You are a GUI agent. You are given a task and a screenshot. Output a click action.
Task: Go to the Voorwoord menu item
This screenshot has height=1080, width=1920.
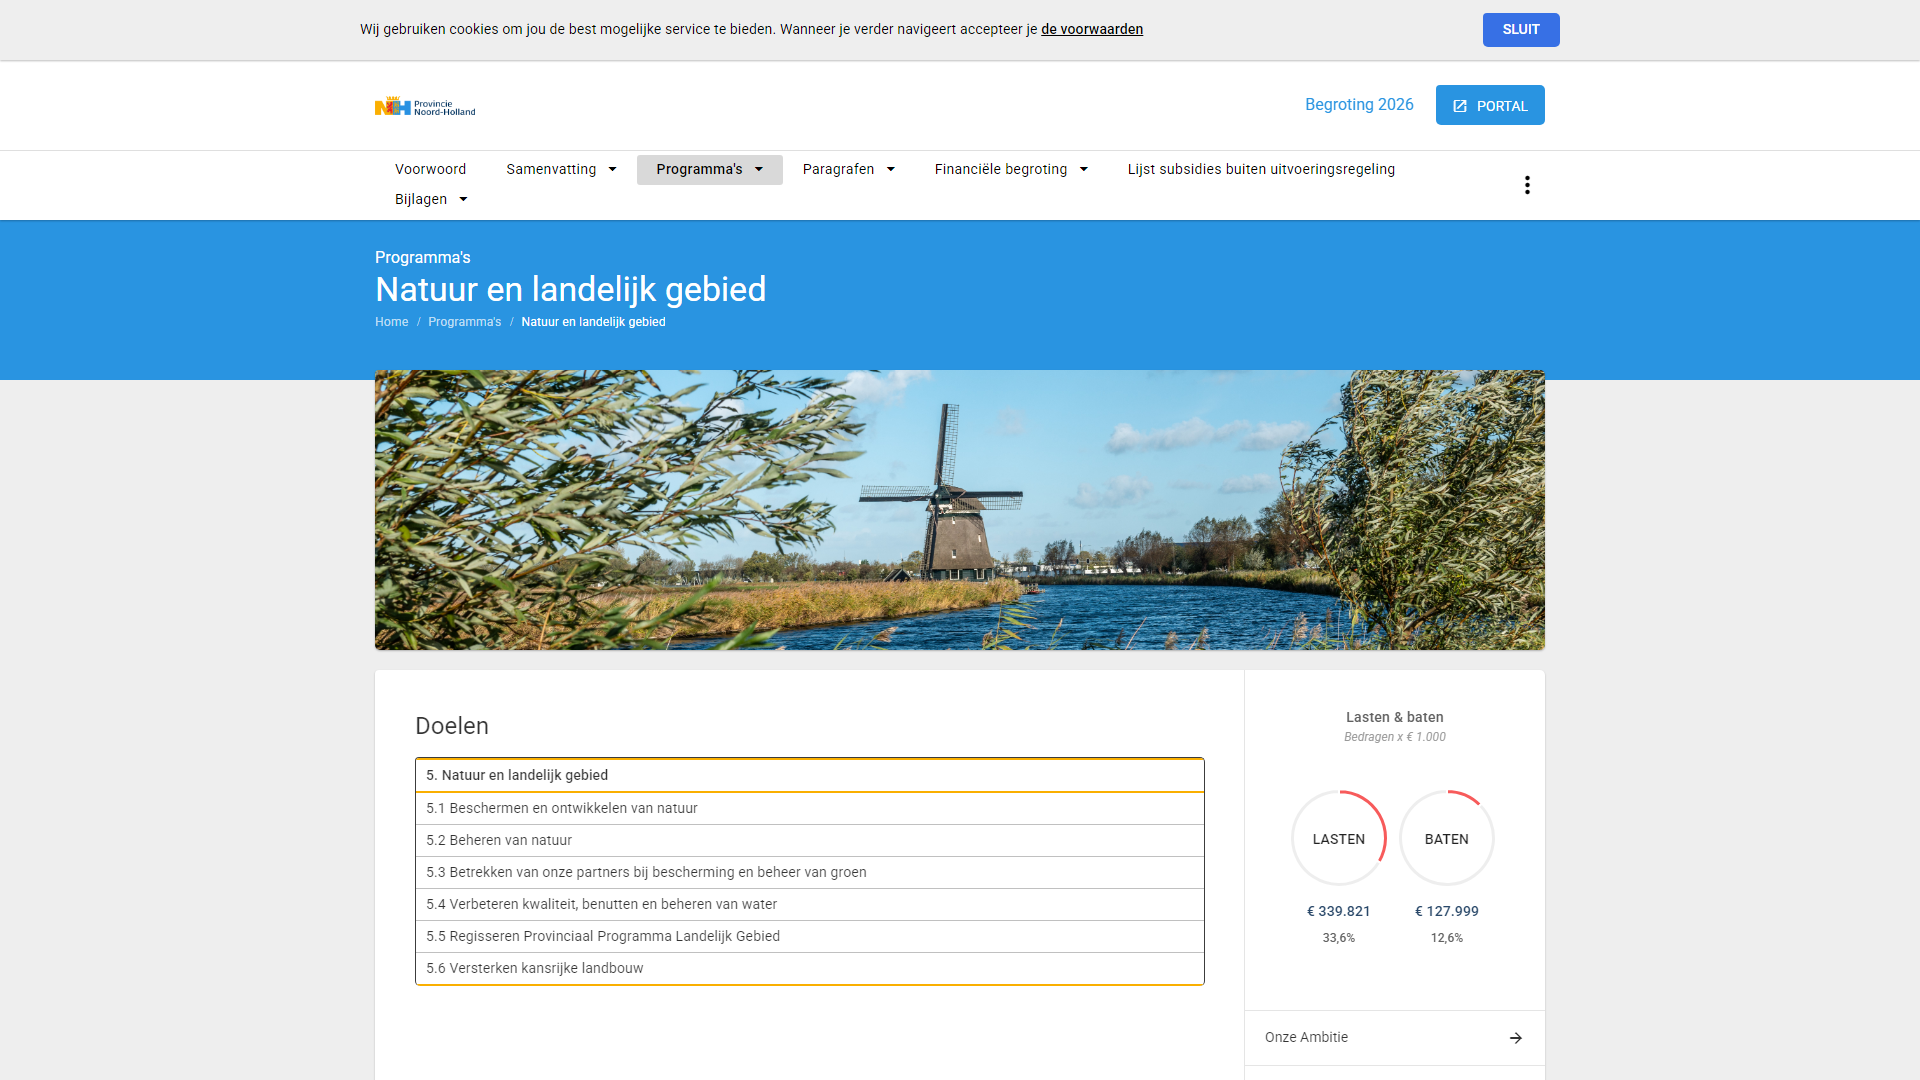click(430, 169)
